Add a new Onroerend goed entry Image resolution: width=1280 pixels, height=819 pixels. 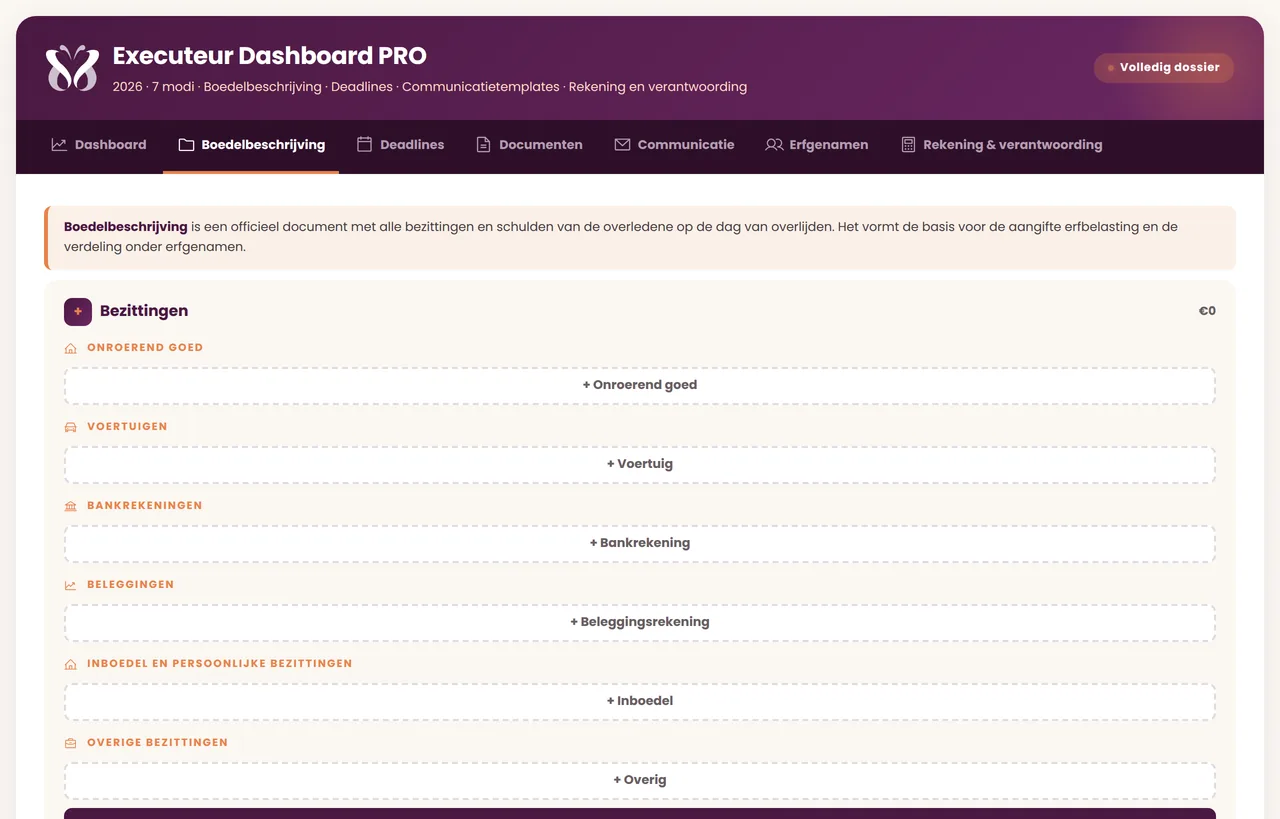tap(640, 385)
